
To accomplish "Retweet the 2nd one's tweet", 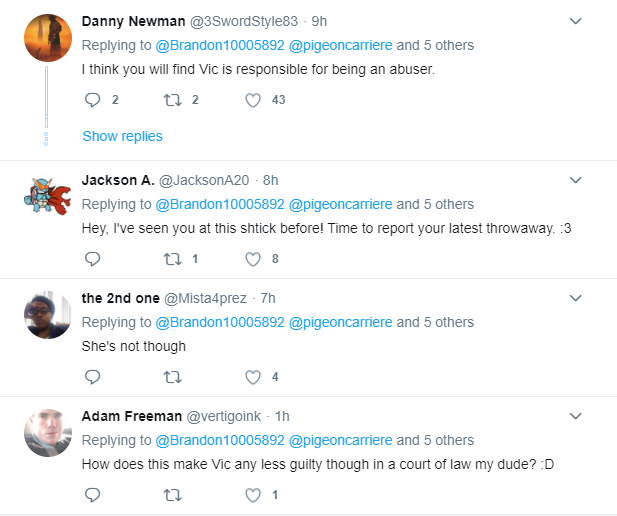I will pyautogui.click(x=173, y=377).
